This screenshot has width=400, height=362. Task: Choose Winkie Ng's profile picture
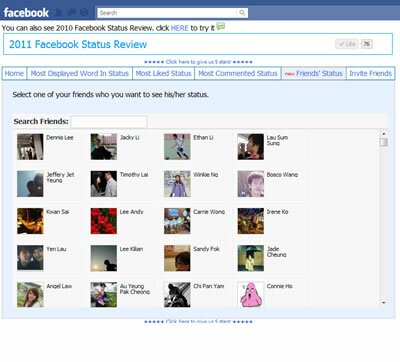point(177,184)
